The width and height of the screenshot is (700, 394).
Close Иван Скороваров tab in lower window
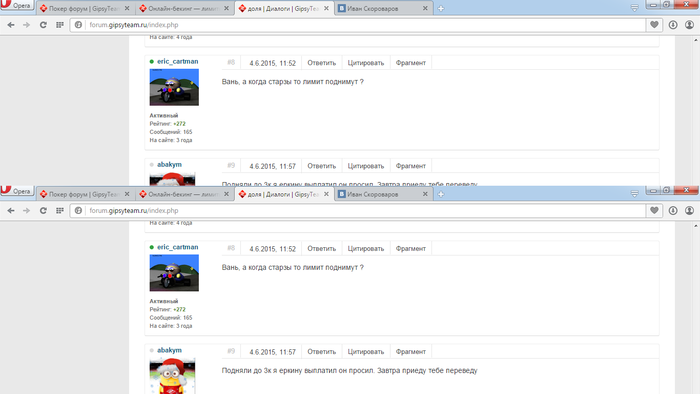coord(425,194)
